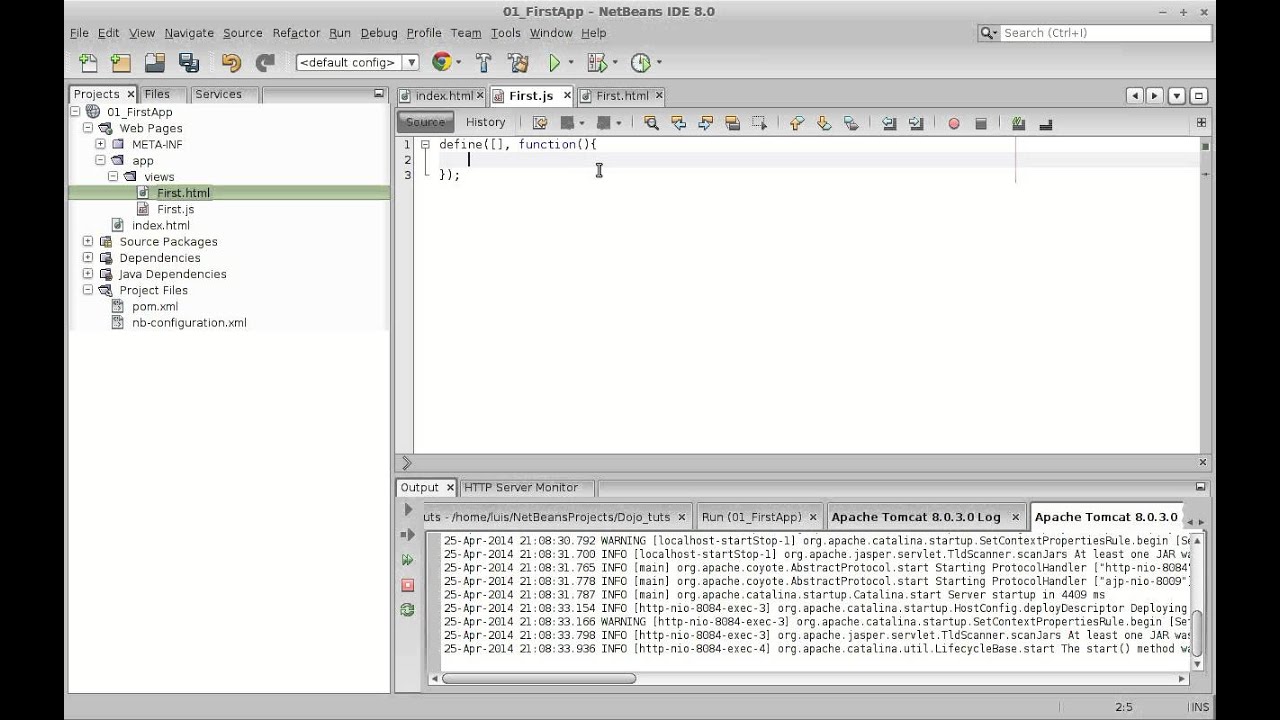Show opened documents list arrow button
The height and width of the screenshot is (720, 1280).
point(1177,96)
